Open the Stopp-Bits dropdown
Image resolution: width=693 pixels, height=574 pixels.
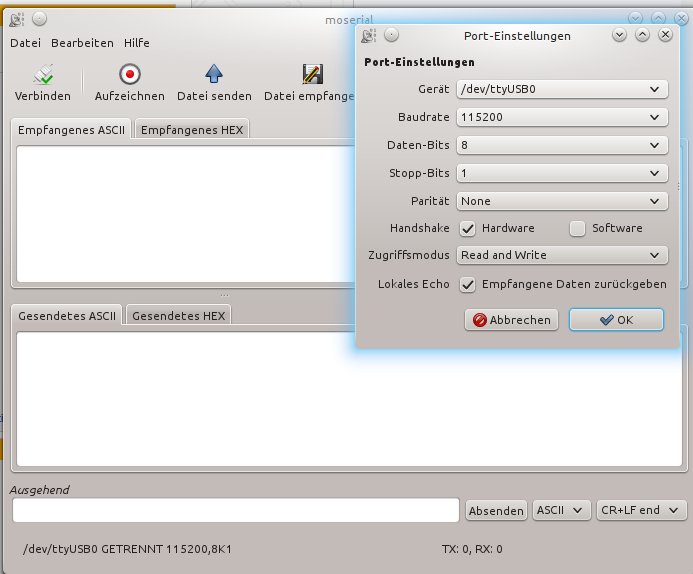click(x=562, y=173)
